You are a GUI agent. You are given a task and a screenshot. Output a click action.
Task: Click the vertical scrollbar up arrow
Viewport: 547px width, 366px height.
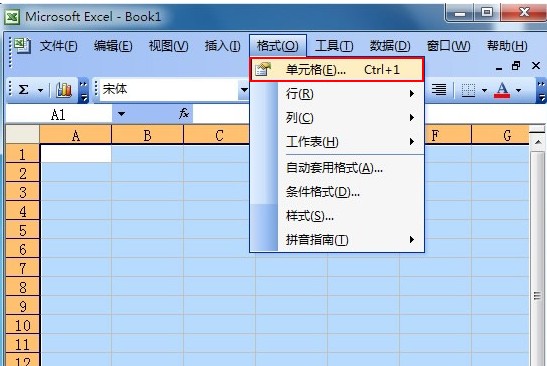[x=538, y=142]
